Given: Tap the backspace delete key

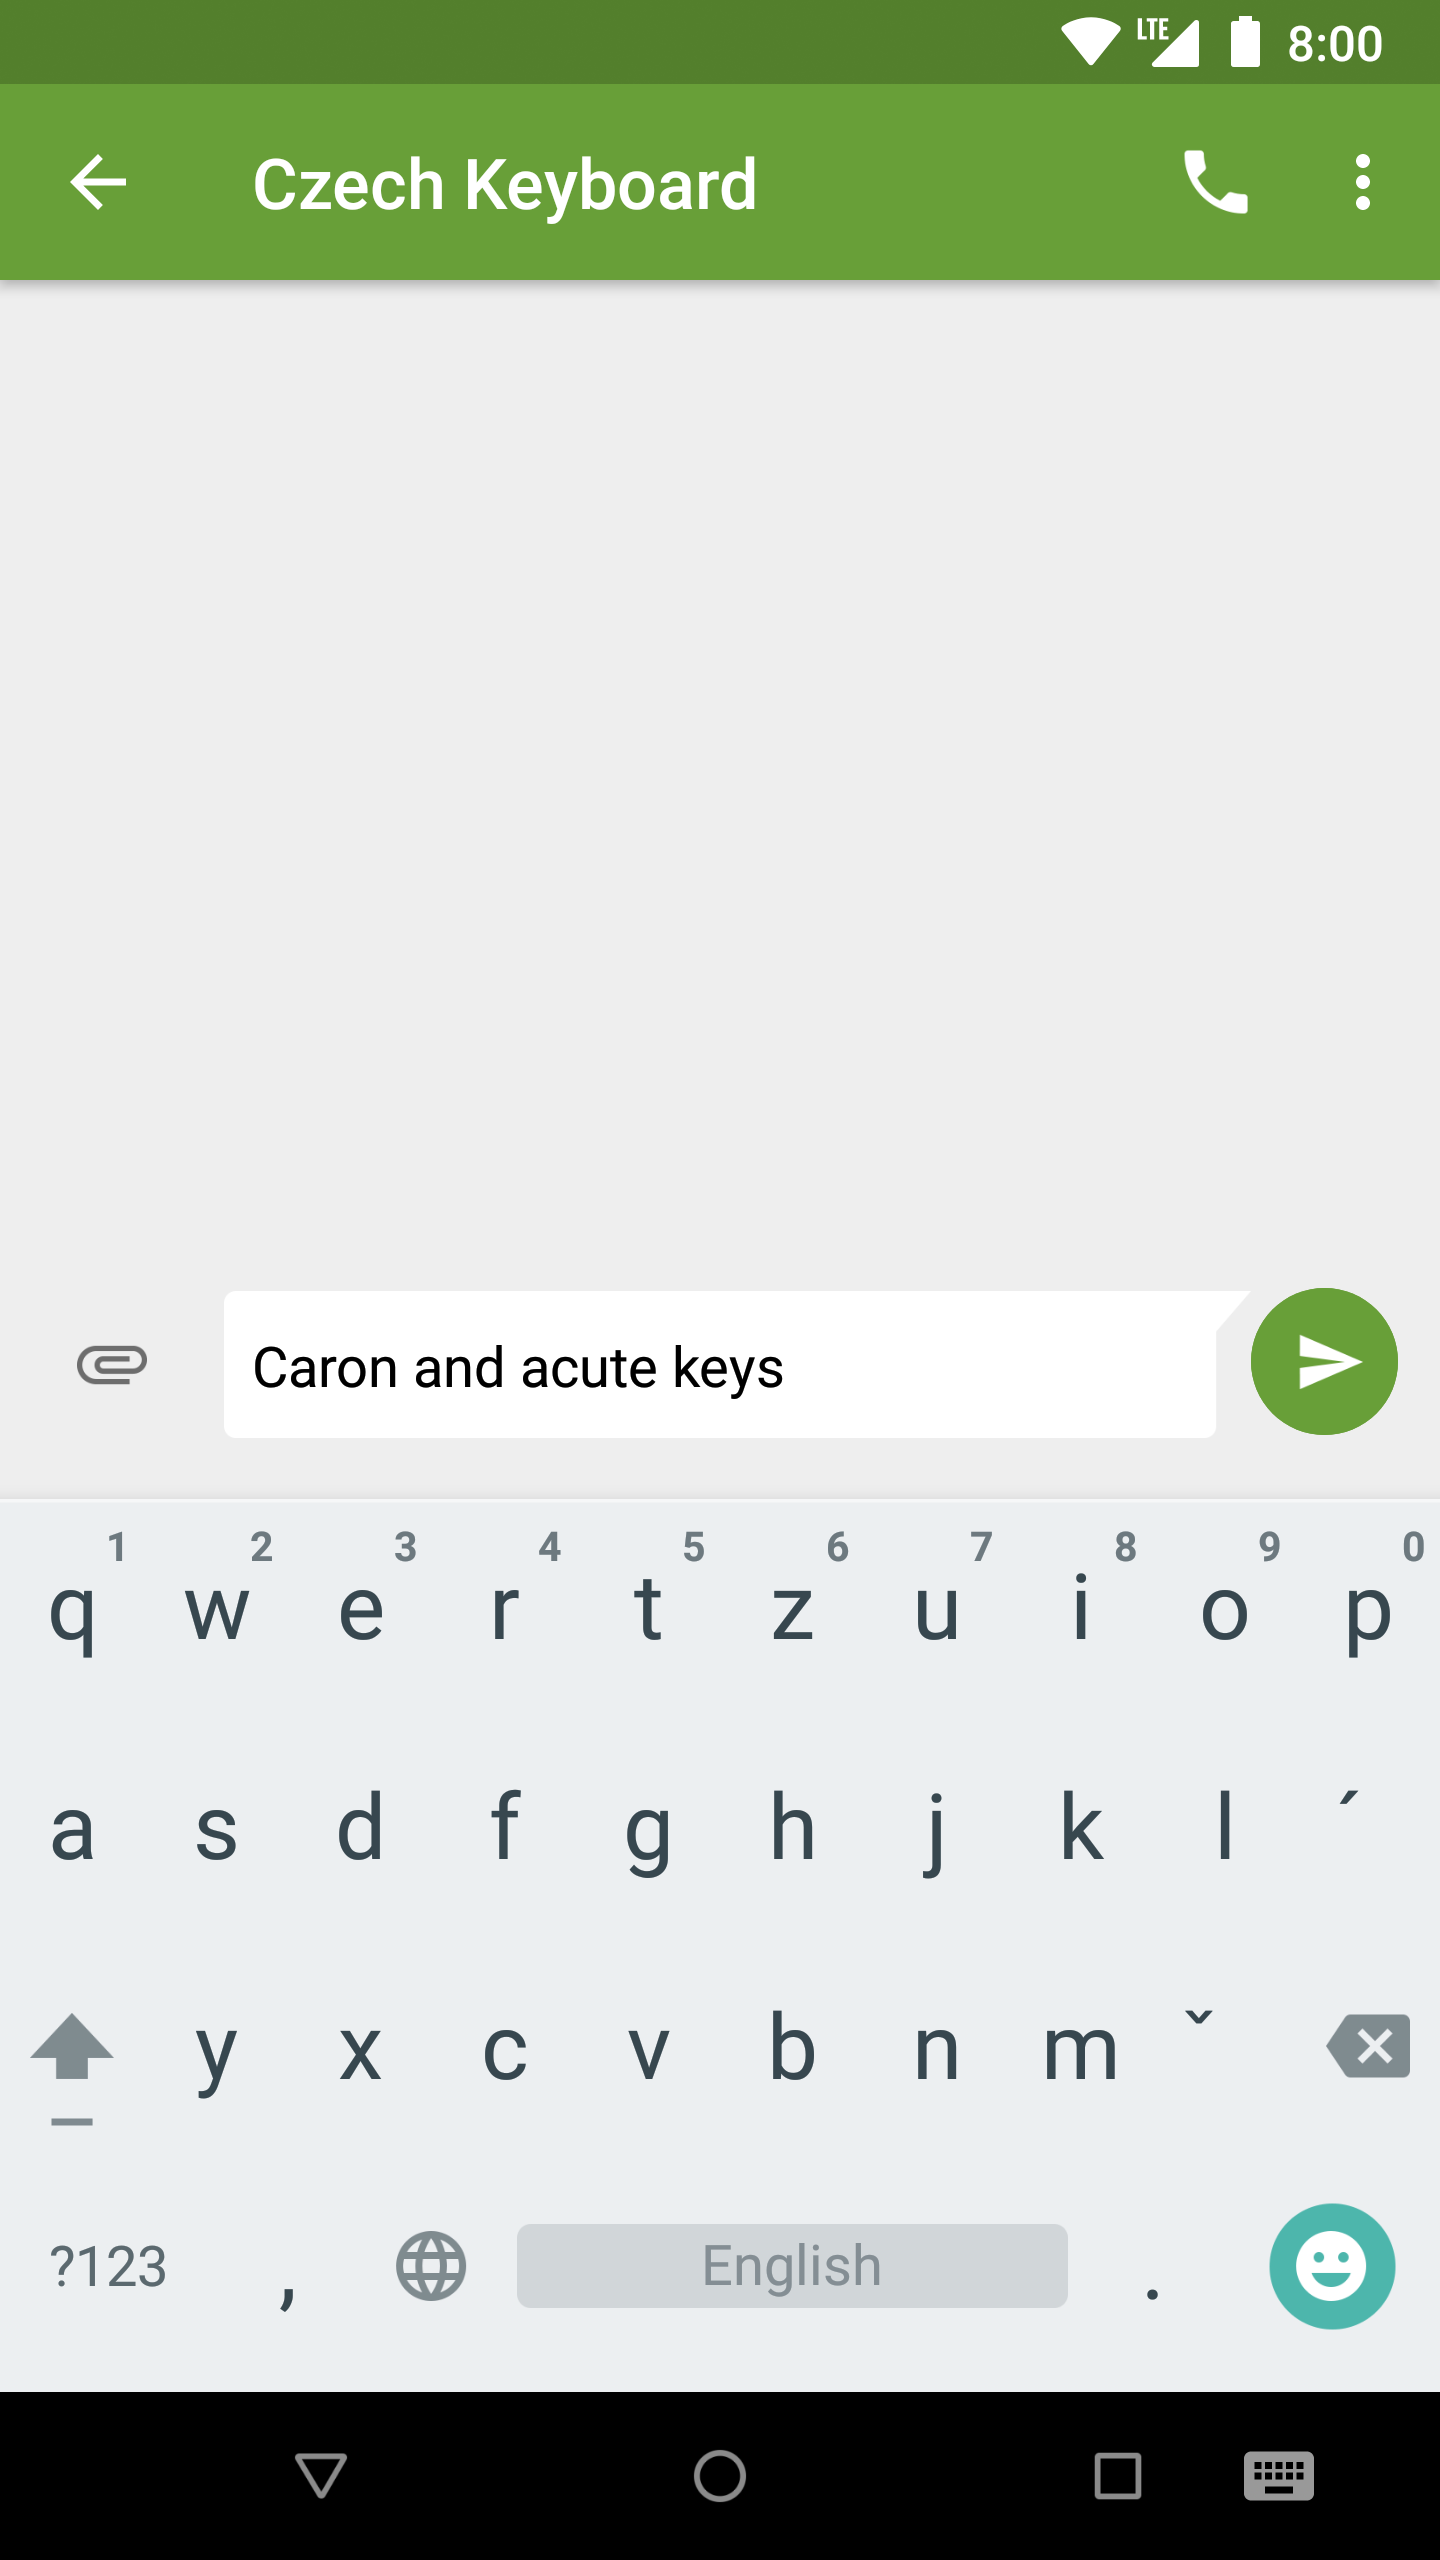Looking at the screenshot, I should tap(1368, 2047).
